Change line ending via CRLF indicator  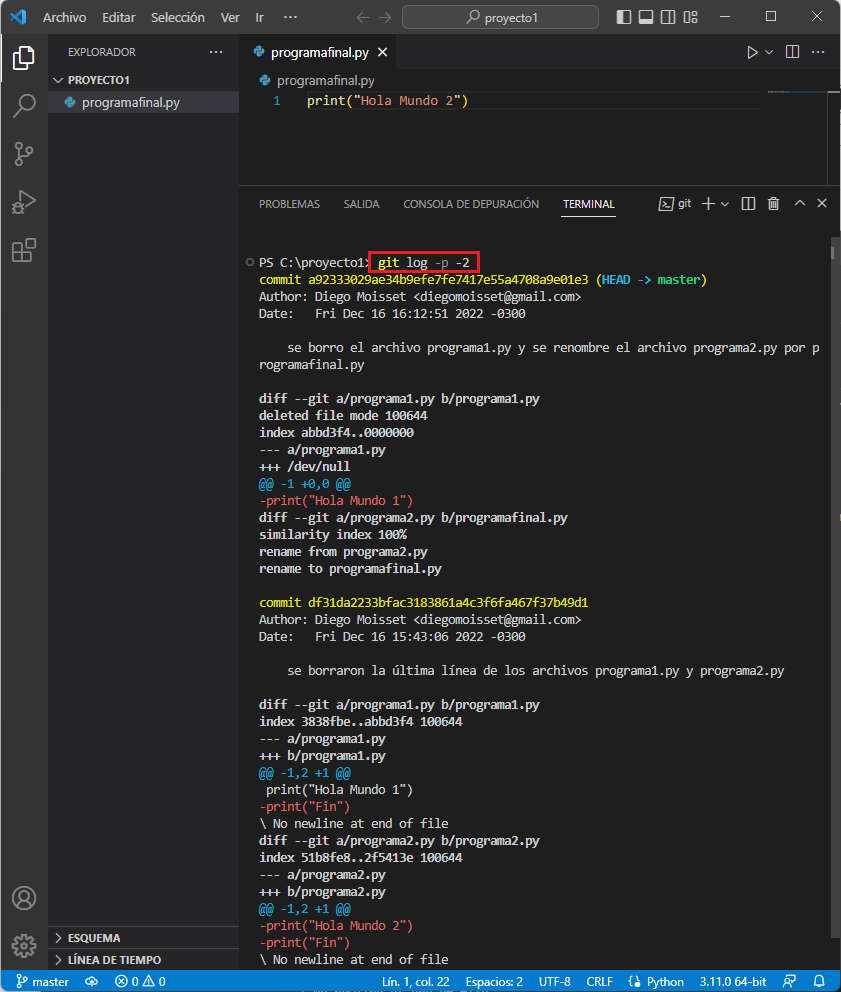(599, 982)
